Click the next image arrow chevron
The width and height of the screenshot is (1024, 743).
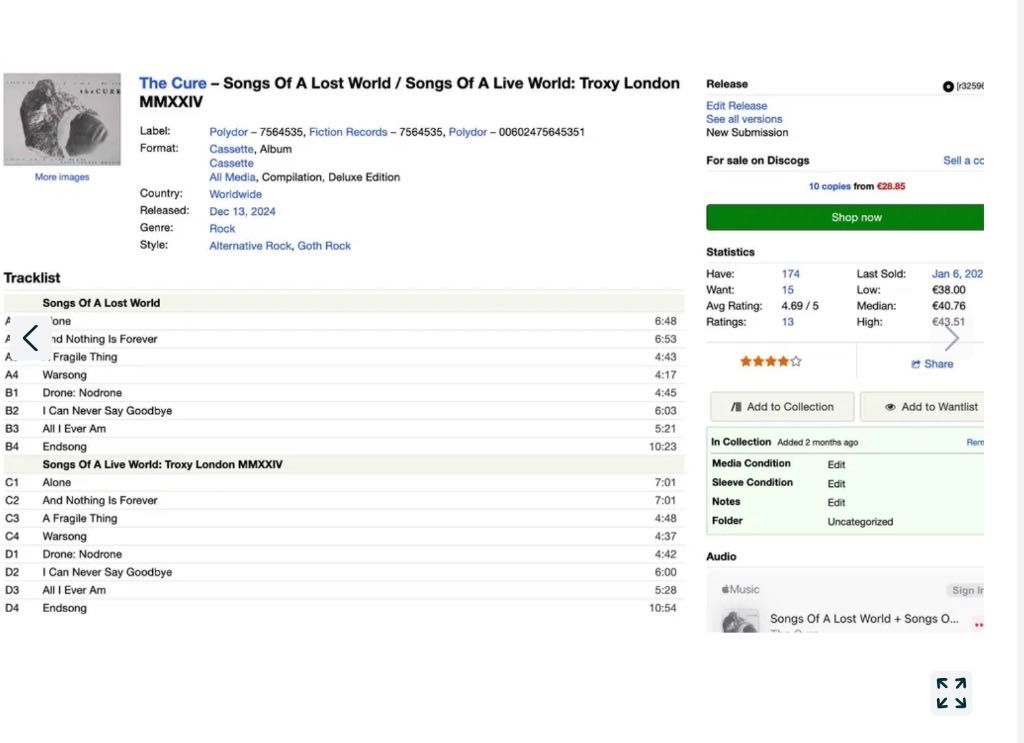click(951, 338)
